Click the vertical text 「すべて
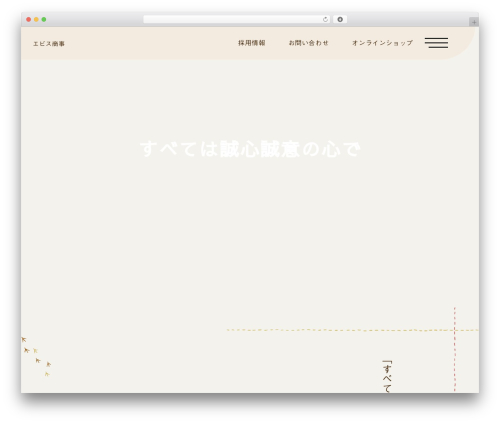Screen dimensions: 500x423 coord(387,376)
